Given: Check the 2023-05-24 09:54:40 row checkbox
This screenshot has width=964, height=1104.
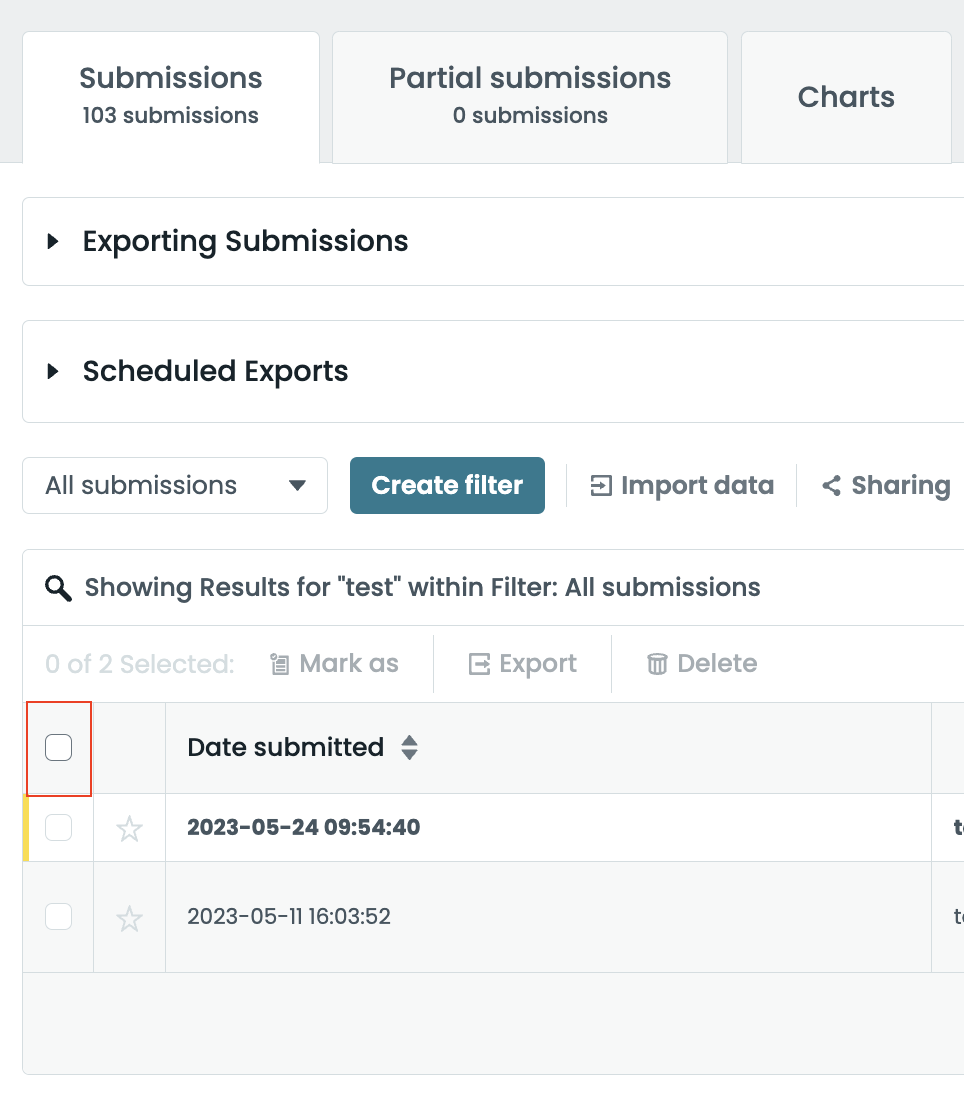Looking at the screenshot, I should 59,827.
